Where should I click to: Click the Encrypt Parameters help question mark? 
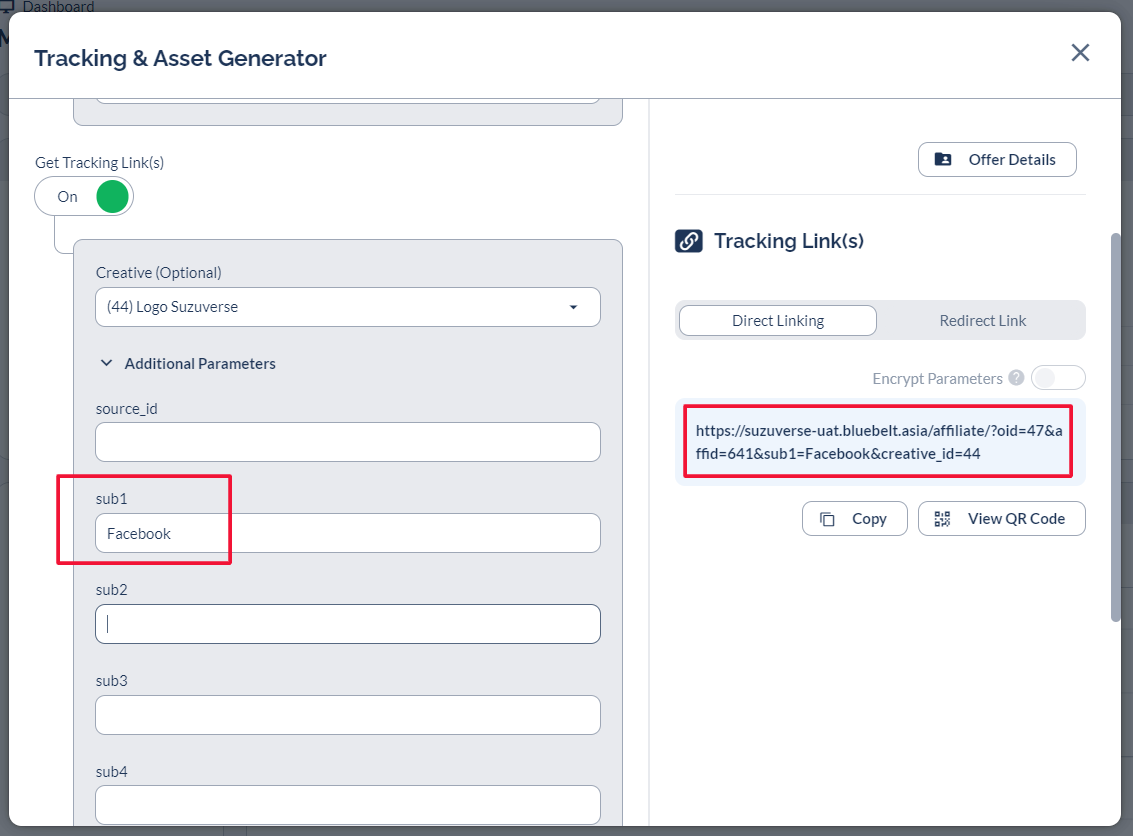[x=1016, y=378]
